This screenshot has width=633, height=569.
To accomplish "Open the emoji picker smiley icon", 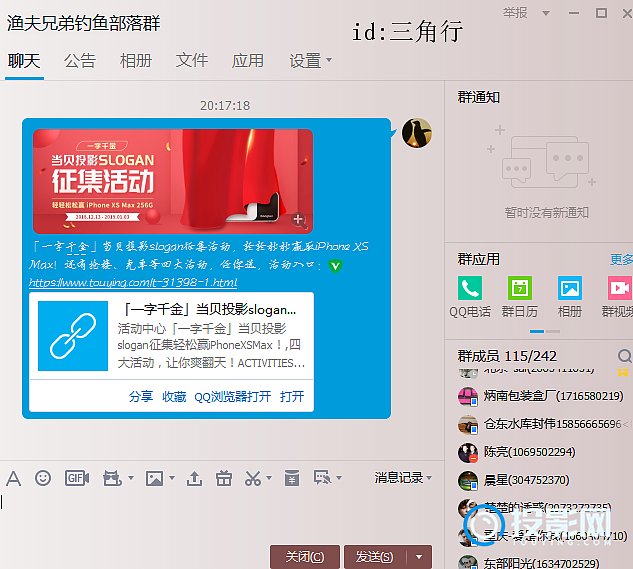I will coord(43,478).
